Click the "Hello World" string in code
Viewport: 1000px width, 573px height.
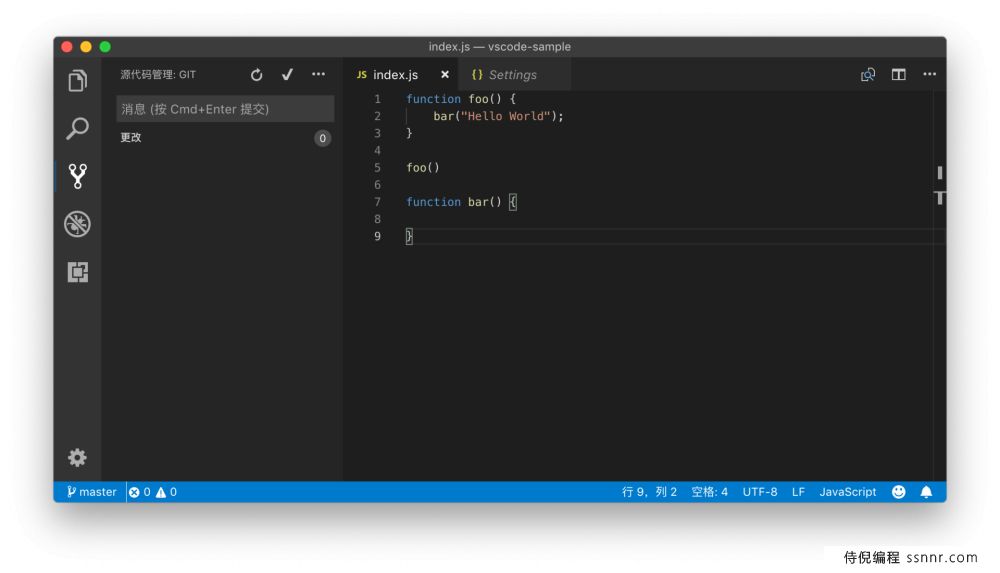505,116
